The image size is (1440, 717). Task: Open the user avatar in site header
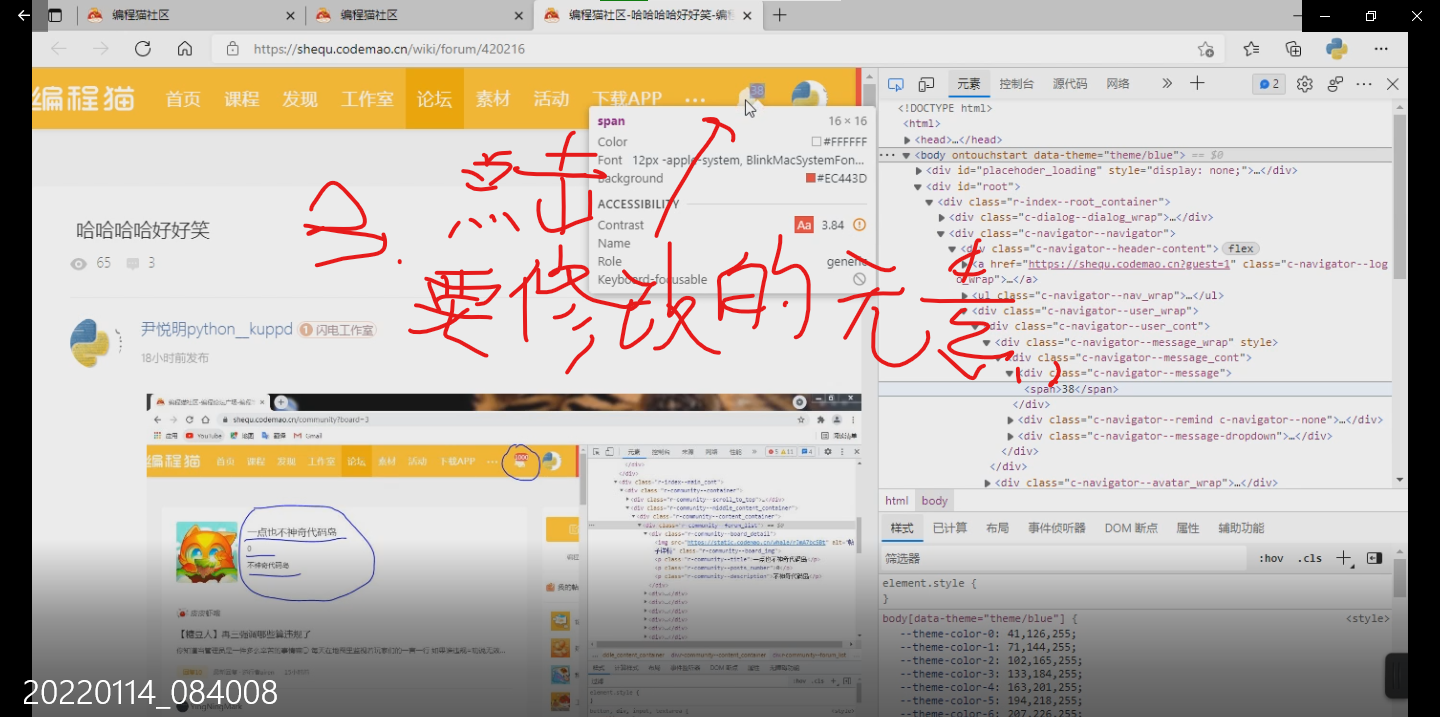tap(808, 97)
